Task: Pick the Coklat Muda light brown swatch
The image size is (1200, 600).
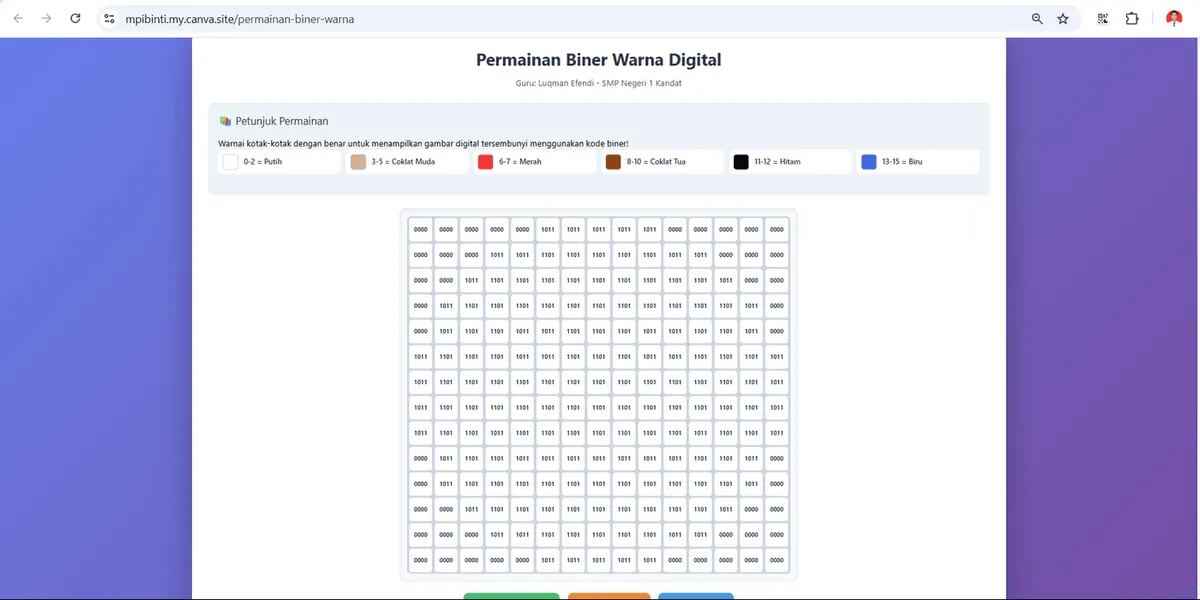Action: [358, 162]
